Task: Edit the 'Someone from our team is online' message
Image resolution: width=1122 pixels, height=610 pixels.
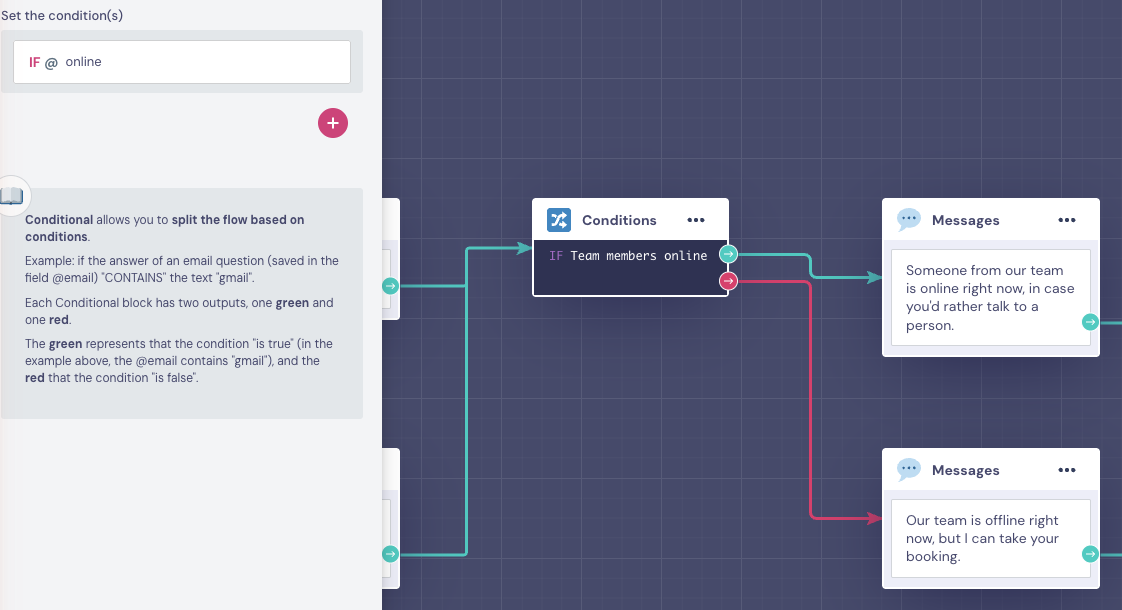Action: click(990, 297)
